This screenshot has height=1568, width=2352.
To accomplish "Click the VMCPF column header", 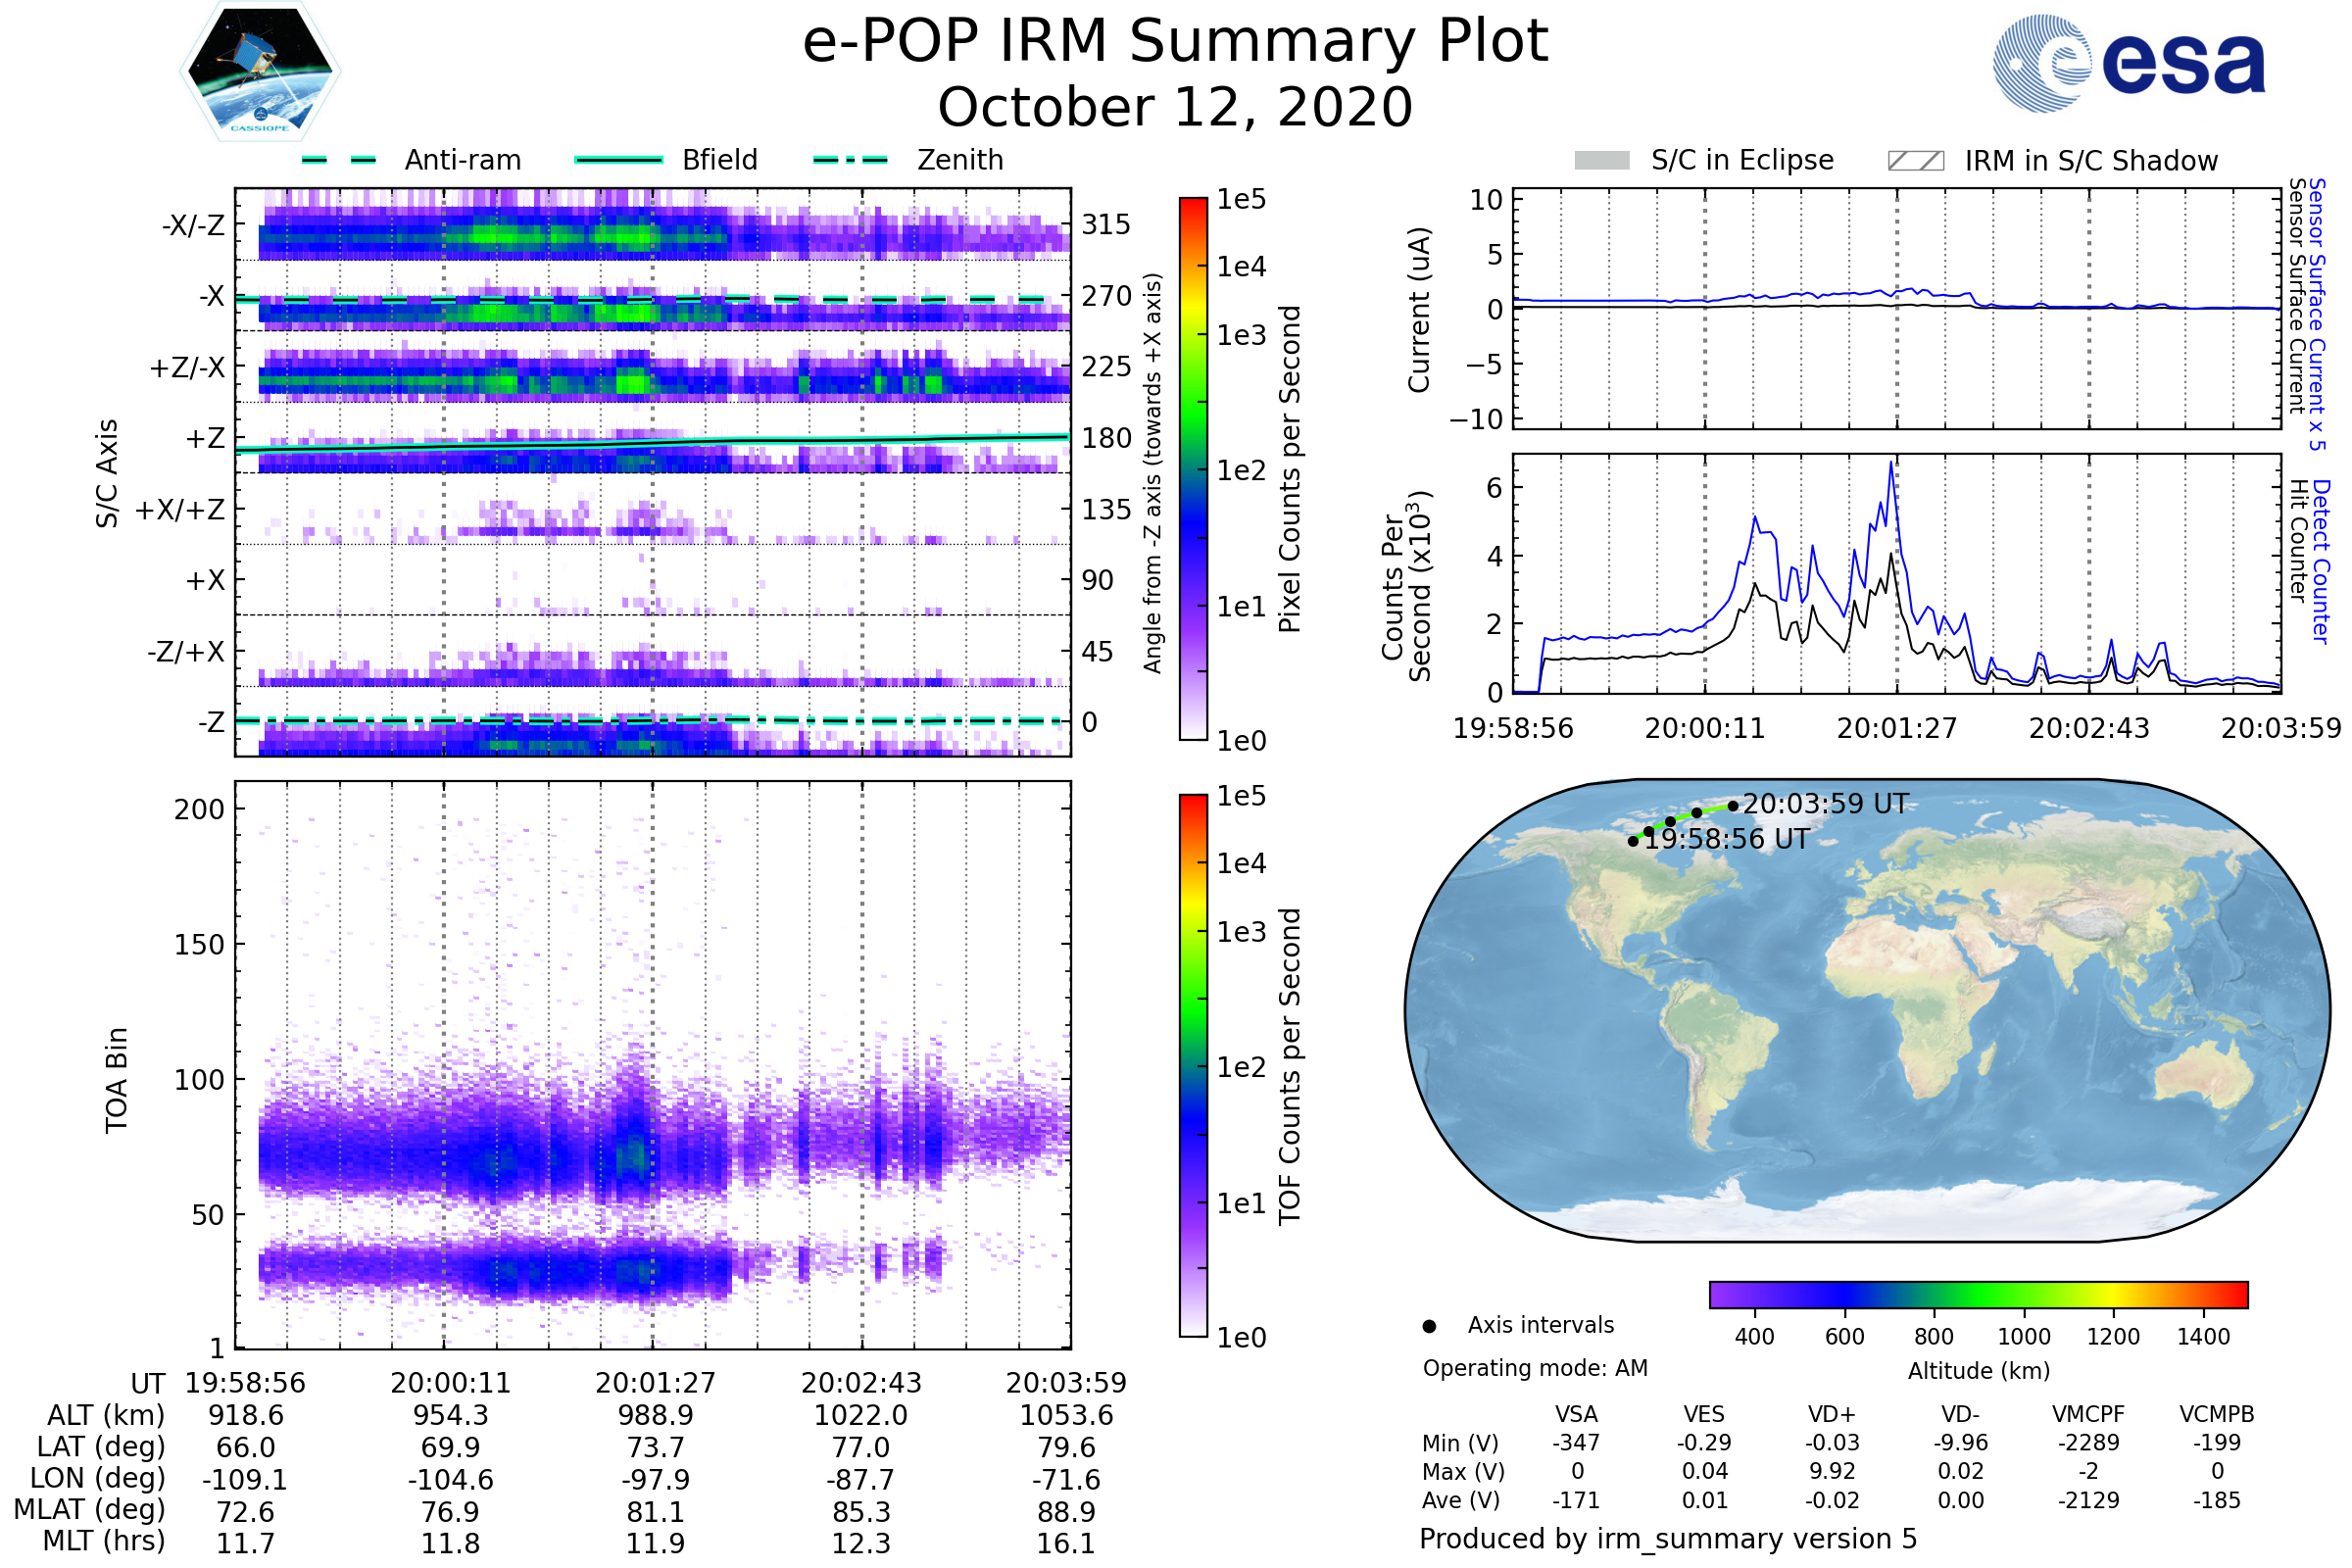I will 2088,1414.
